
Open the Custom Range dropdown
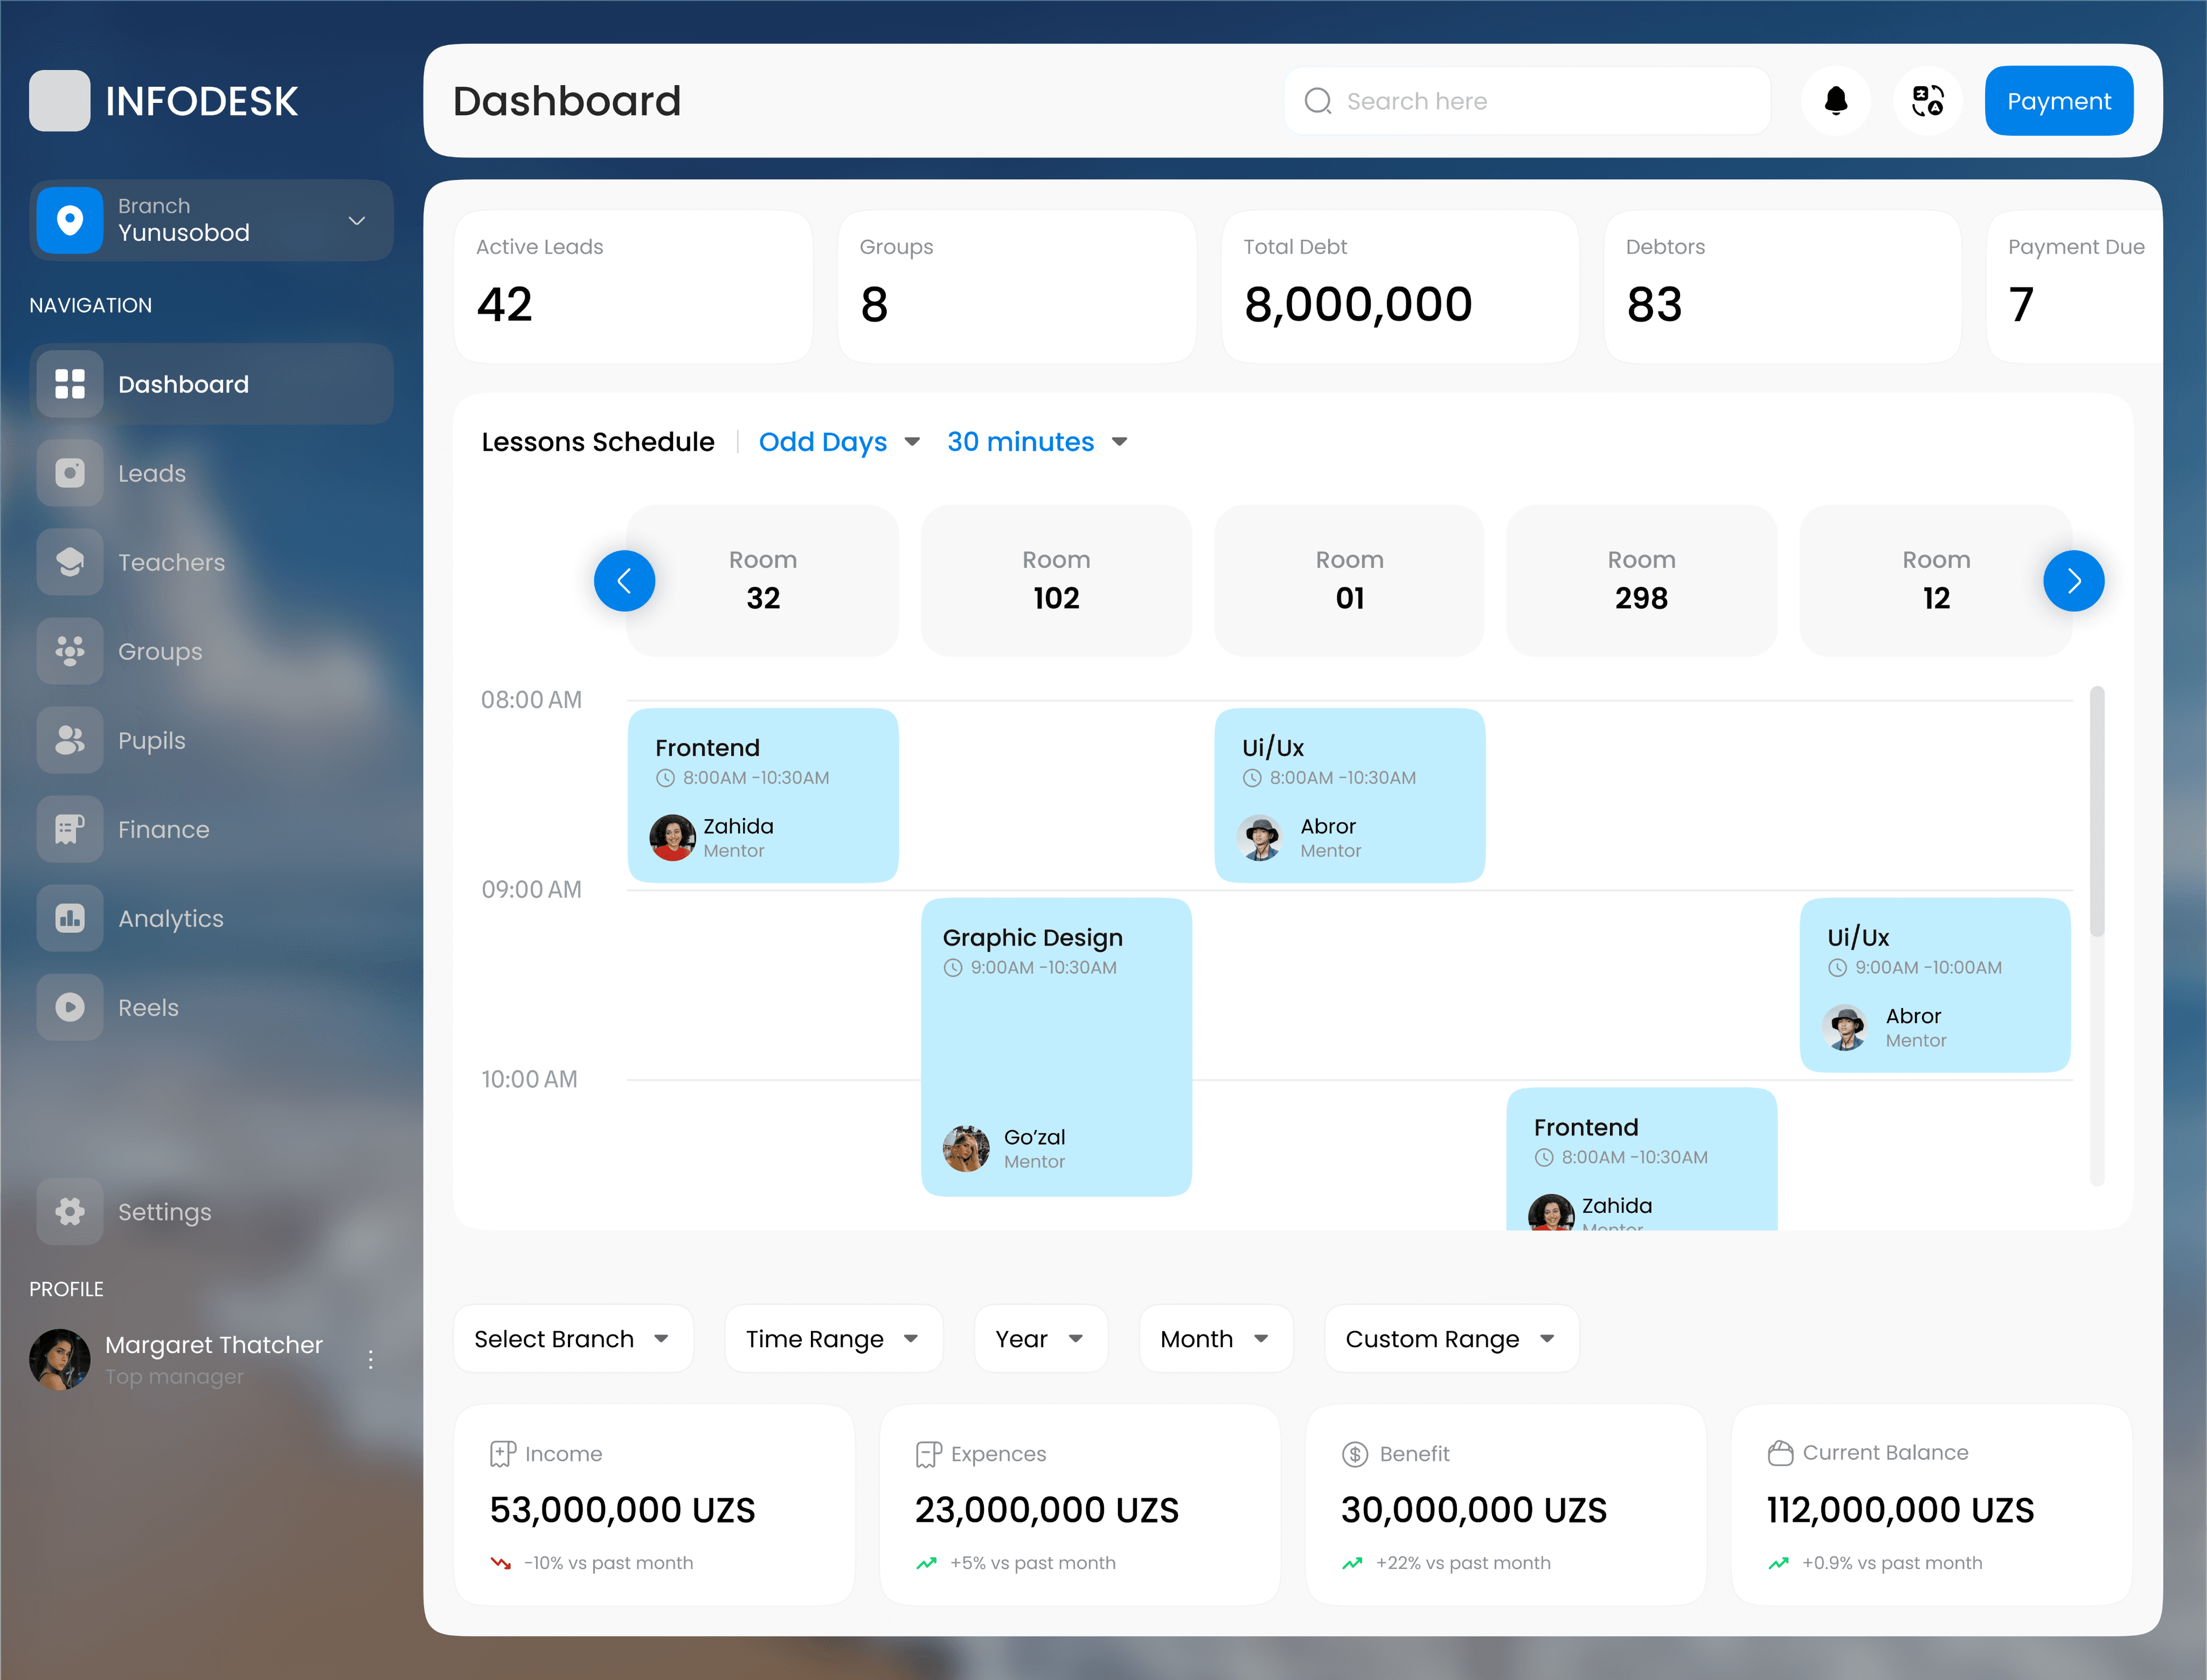(1452, 1339)
